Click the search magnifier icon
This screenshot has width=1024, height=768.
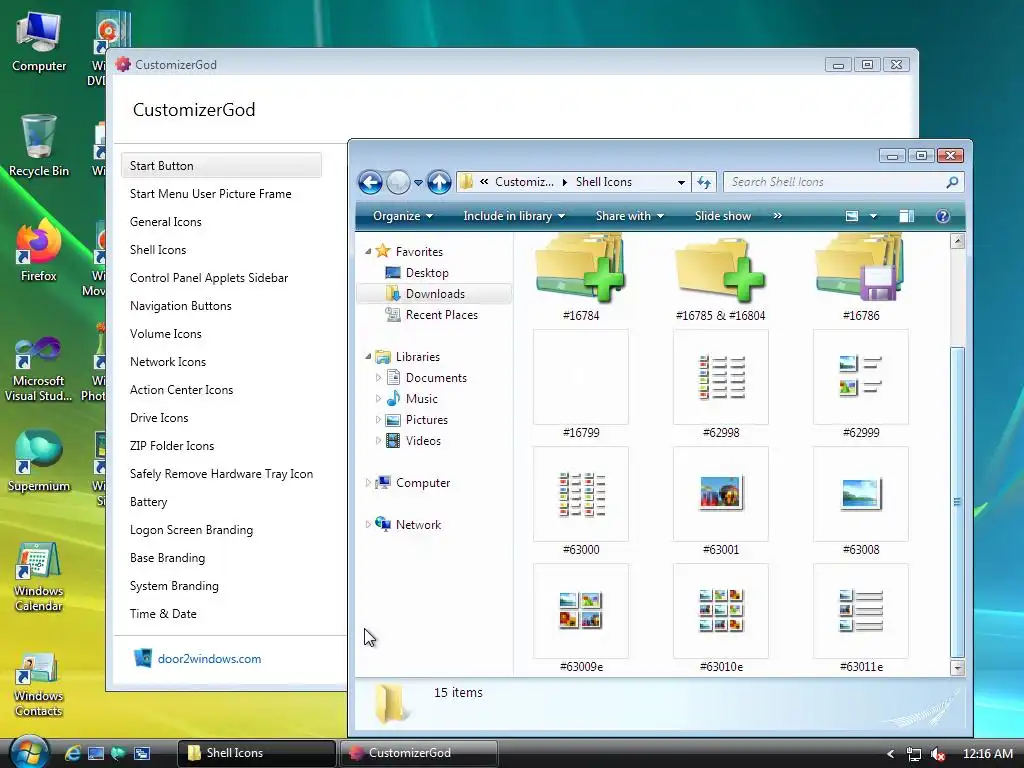pos(952,182)
